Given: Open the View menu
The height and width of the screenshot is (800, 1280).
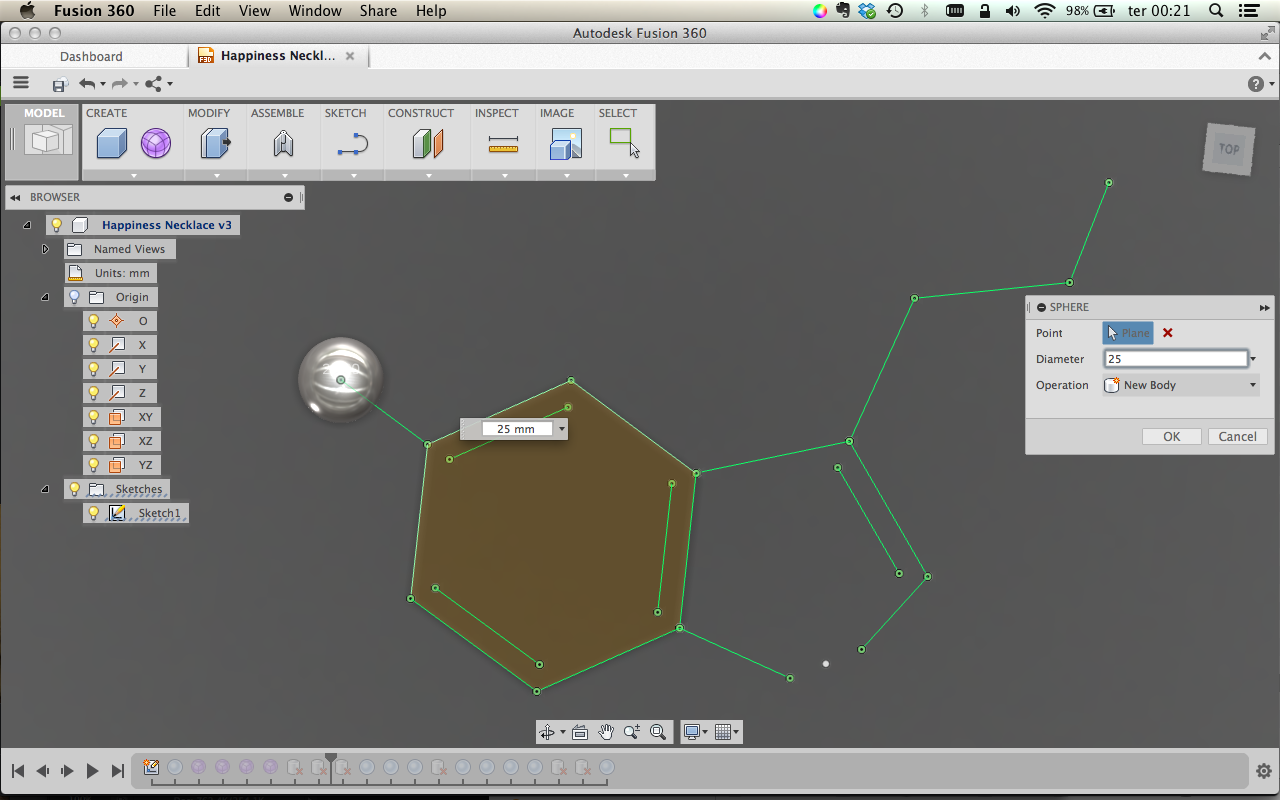Looking at the screenshot, I should (x=254, y=11).
